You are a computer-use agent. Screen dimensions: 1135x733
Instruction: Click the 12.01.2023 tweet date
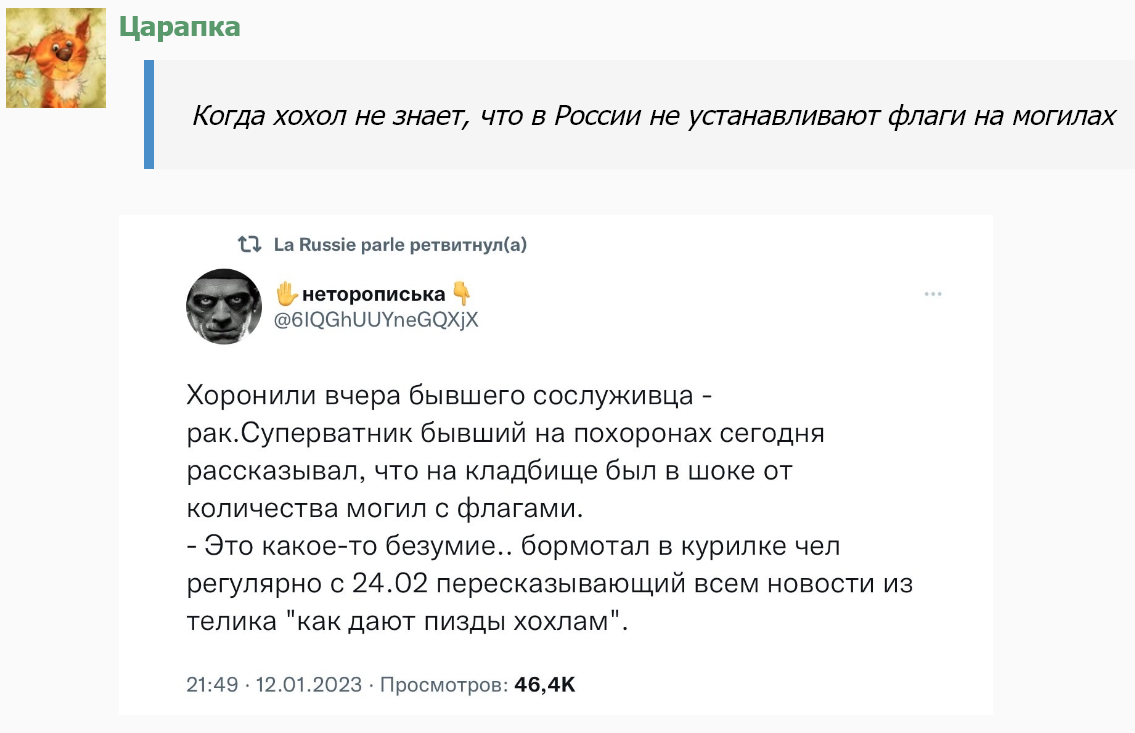(x=308, y=685)
